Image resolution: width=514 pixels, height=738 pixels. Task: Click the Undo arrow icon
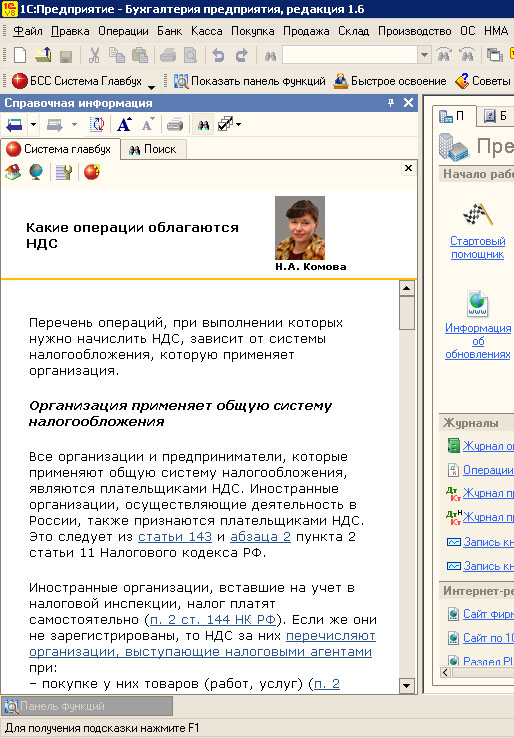point(218,56)
